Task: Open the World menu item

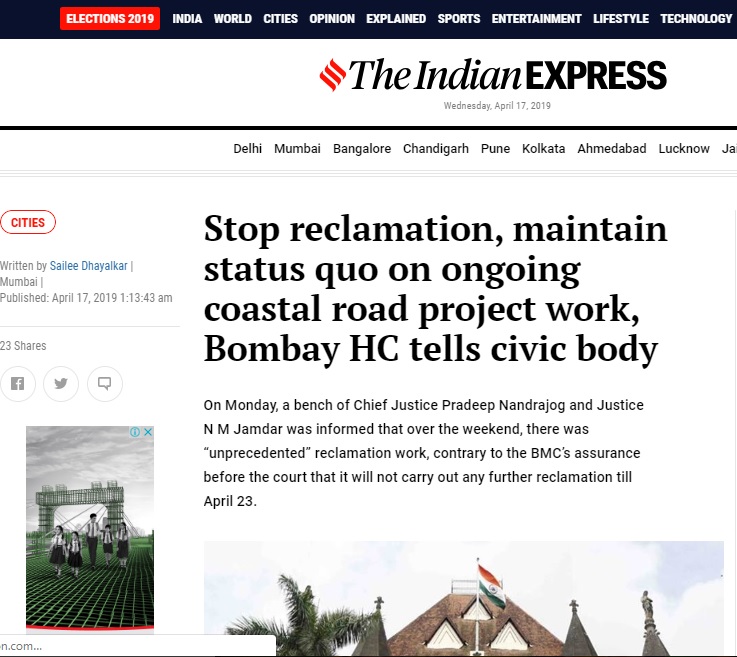Action: [233, 19]
